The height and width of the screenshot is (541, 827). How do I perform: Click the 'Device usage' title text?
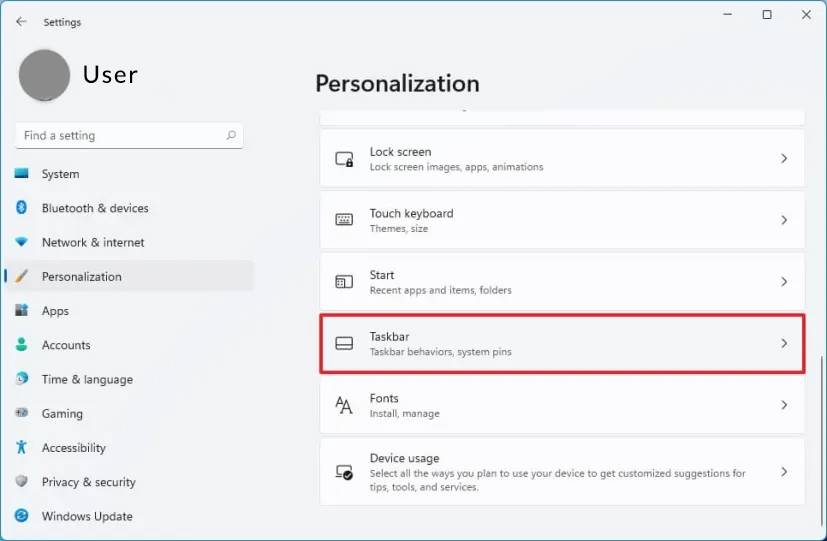pos(405,458)
